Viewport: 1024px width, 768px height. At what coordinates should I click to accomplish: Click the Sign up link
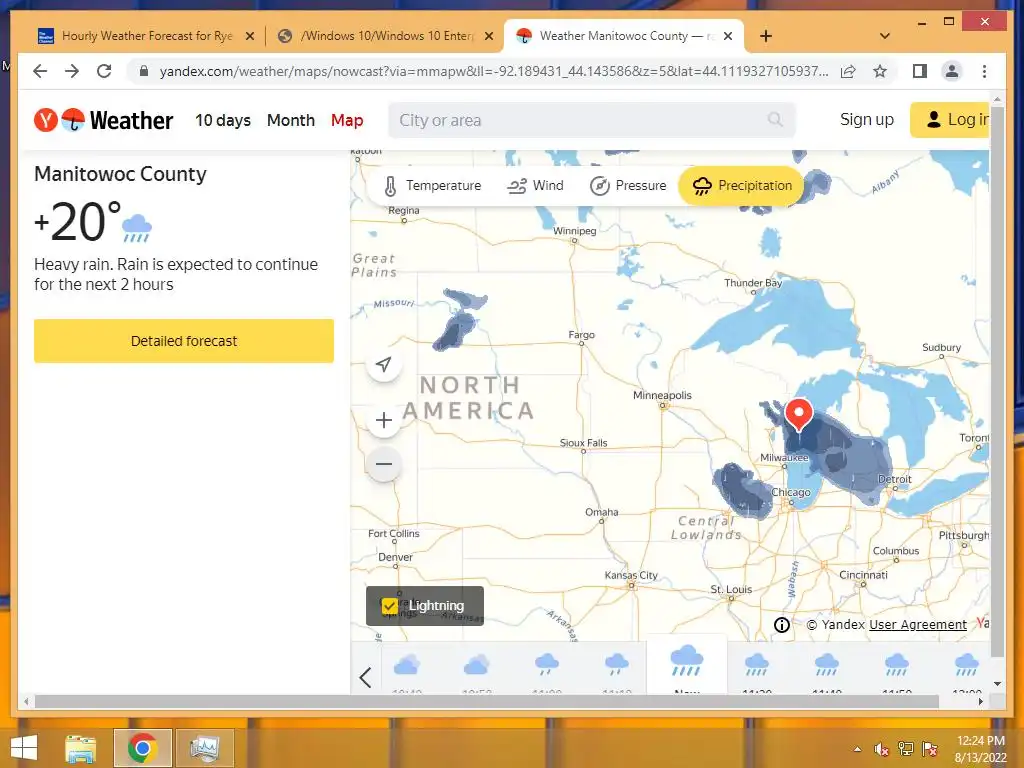click(x=867, y=120)
